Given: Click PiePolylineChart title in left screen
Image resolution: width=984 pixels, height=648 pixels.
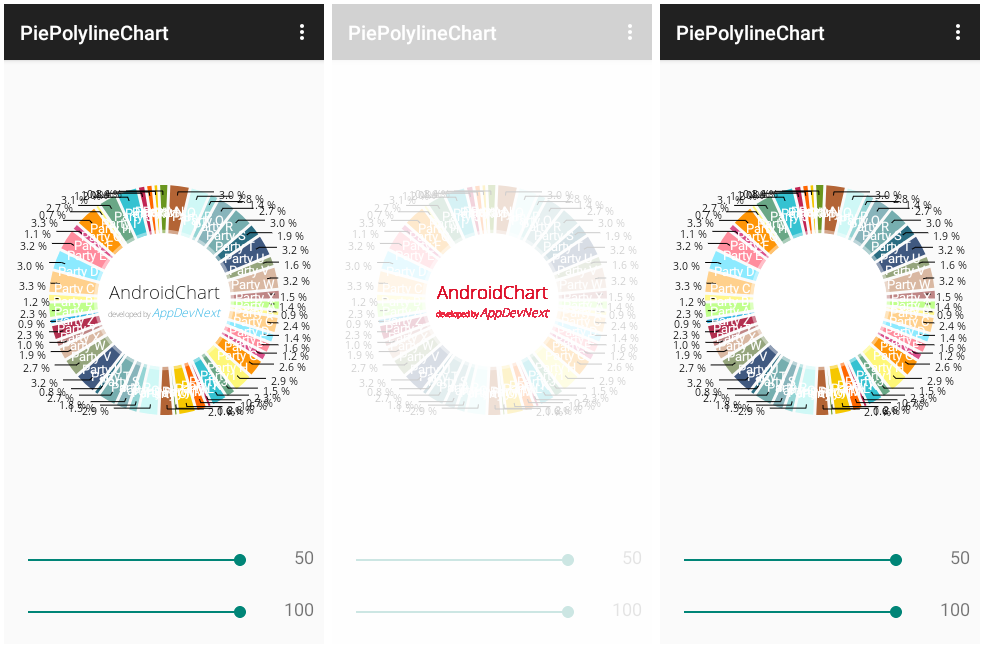Looking at the screenshot, I should (94, 33).
